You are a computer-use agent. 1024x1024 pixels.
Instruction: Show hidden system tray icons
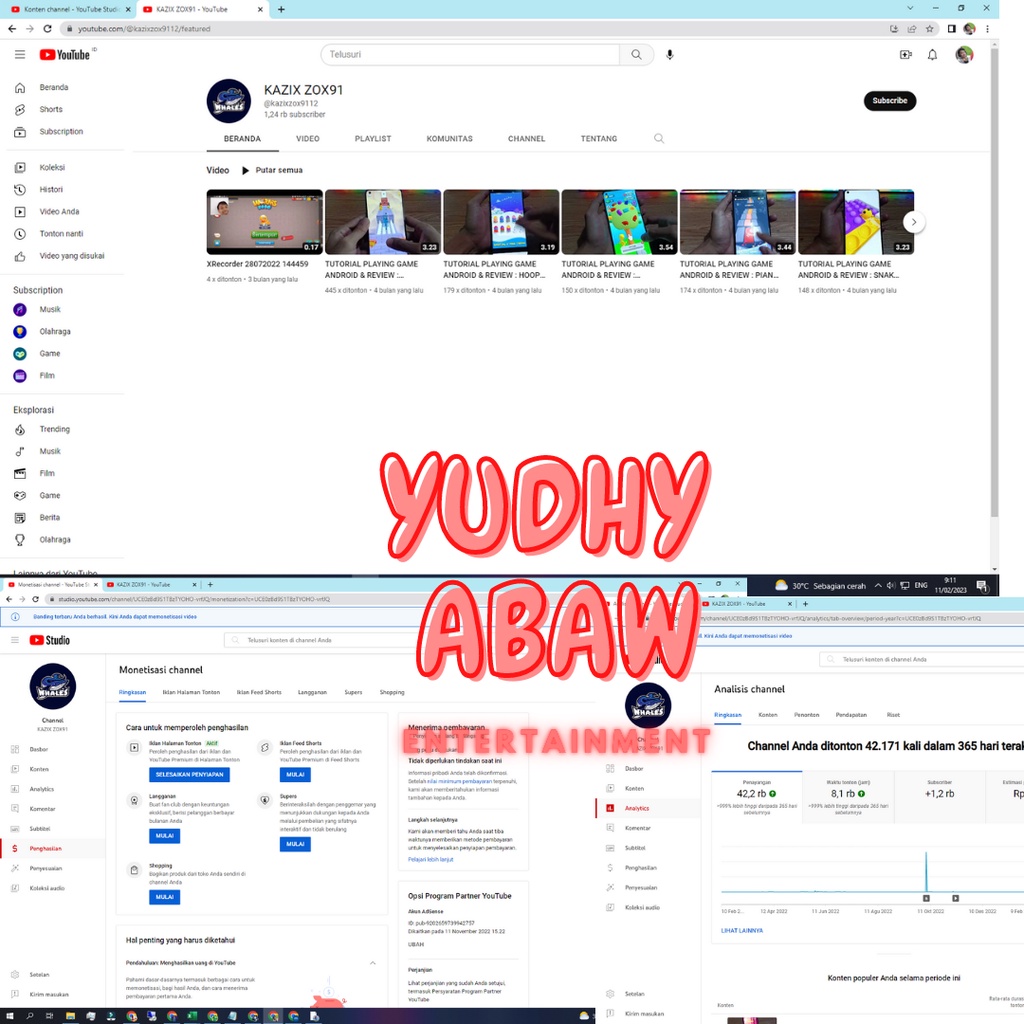[x=878, y=586]
